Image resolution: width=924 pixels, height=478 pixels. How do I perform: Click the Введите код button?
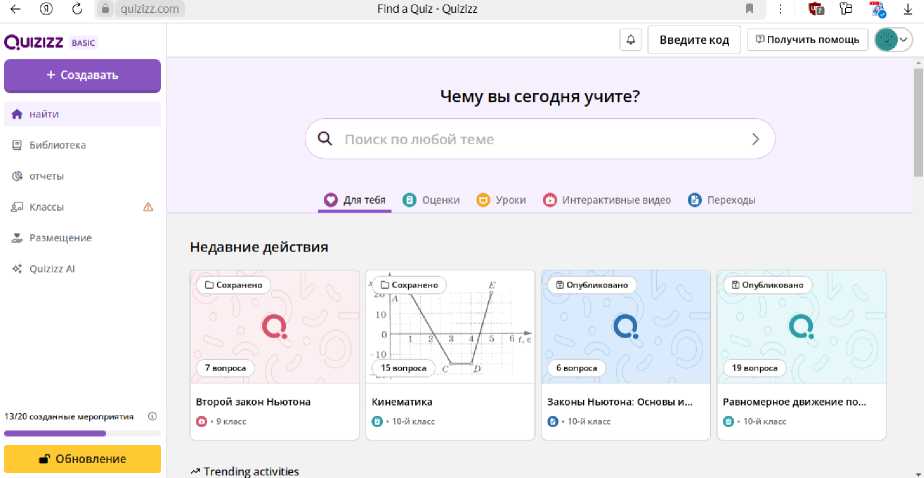694,40
